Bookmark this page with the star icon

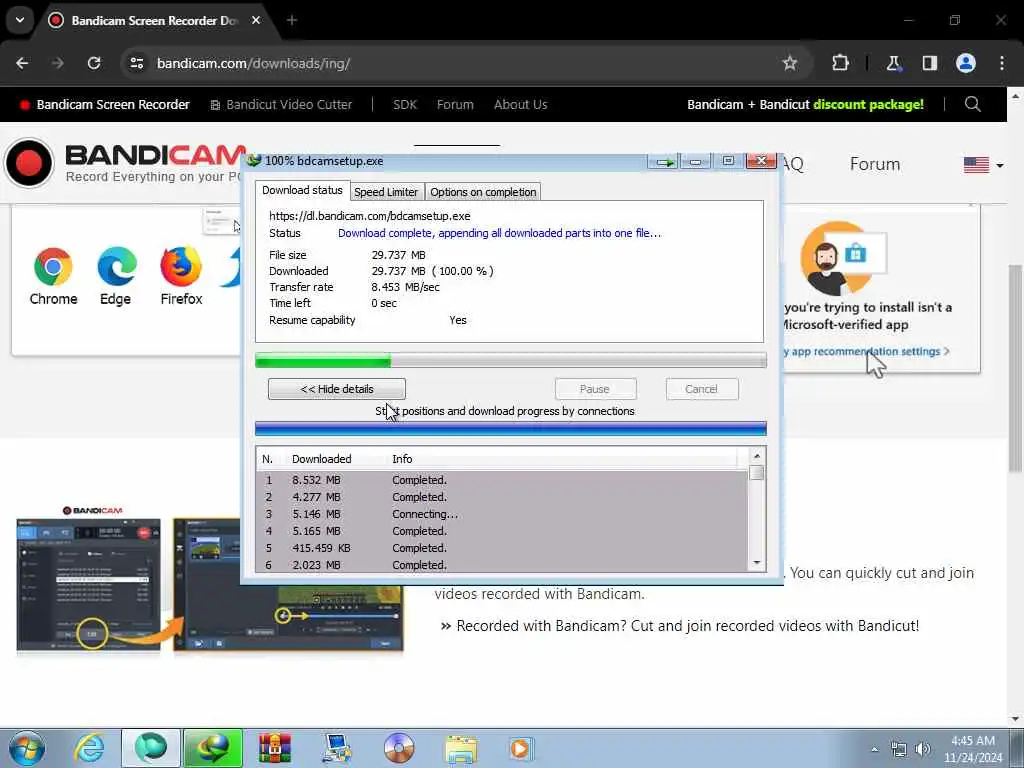790,63
